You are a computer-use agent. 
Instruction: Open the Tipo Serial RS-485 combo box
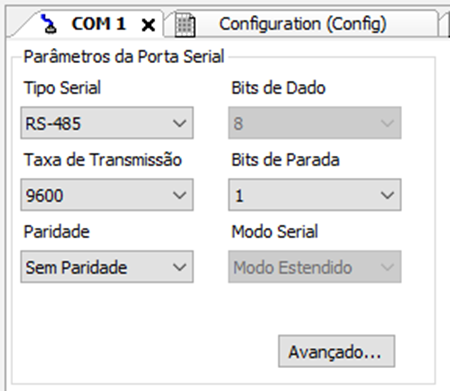click(x=107, y=123)
